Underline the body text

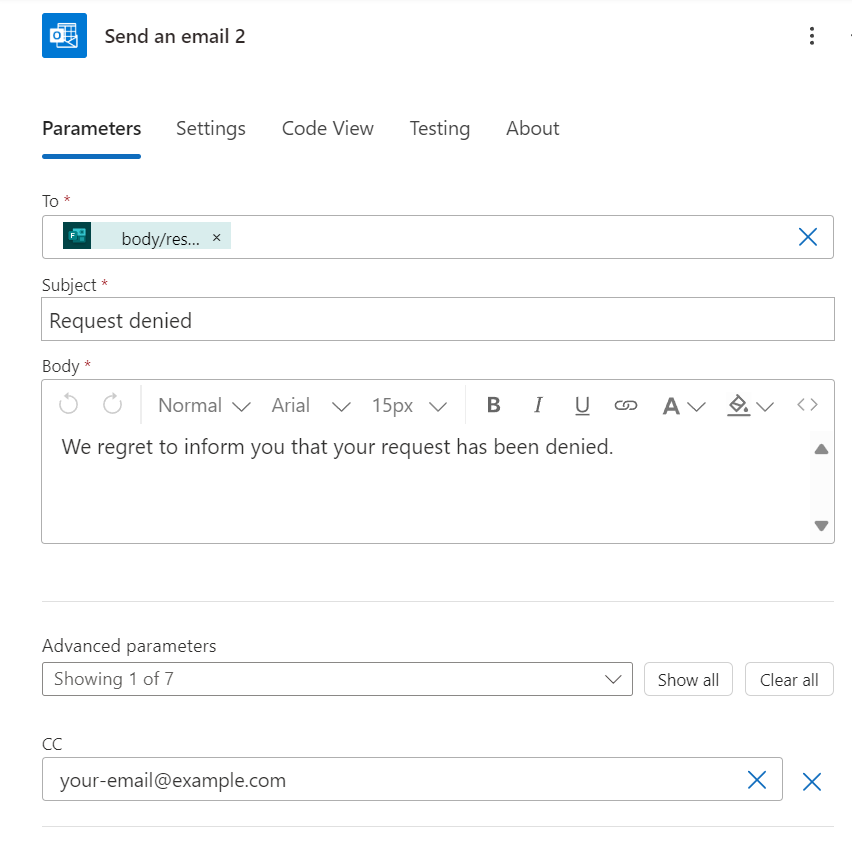coord(581,404)
